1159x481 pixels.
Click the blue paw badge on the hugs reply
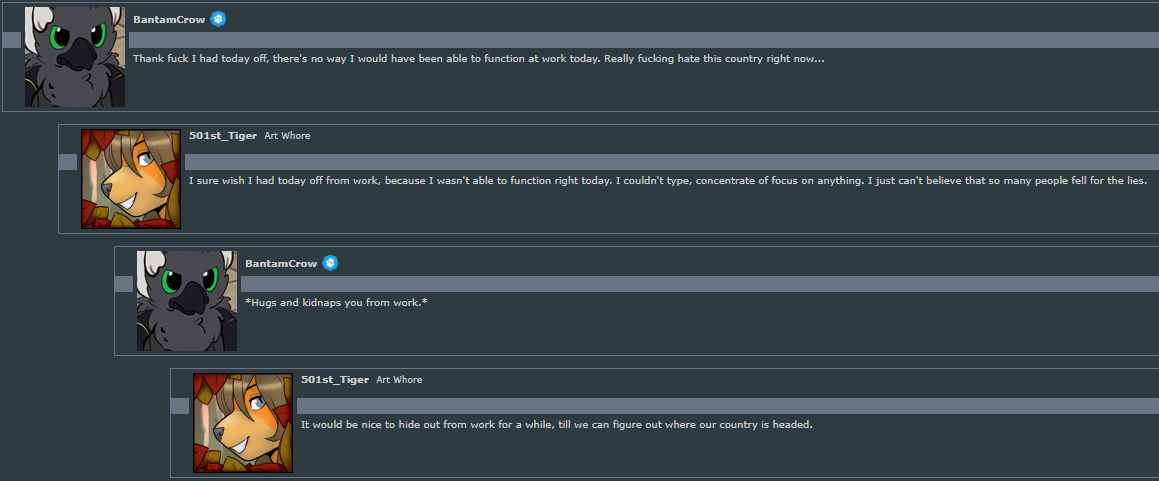[x=330, y=263]
